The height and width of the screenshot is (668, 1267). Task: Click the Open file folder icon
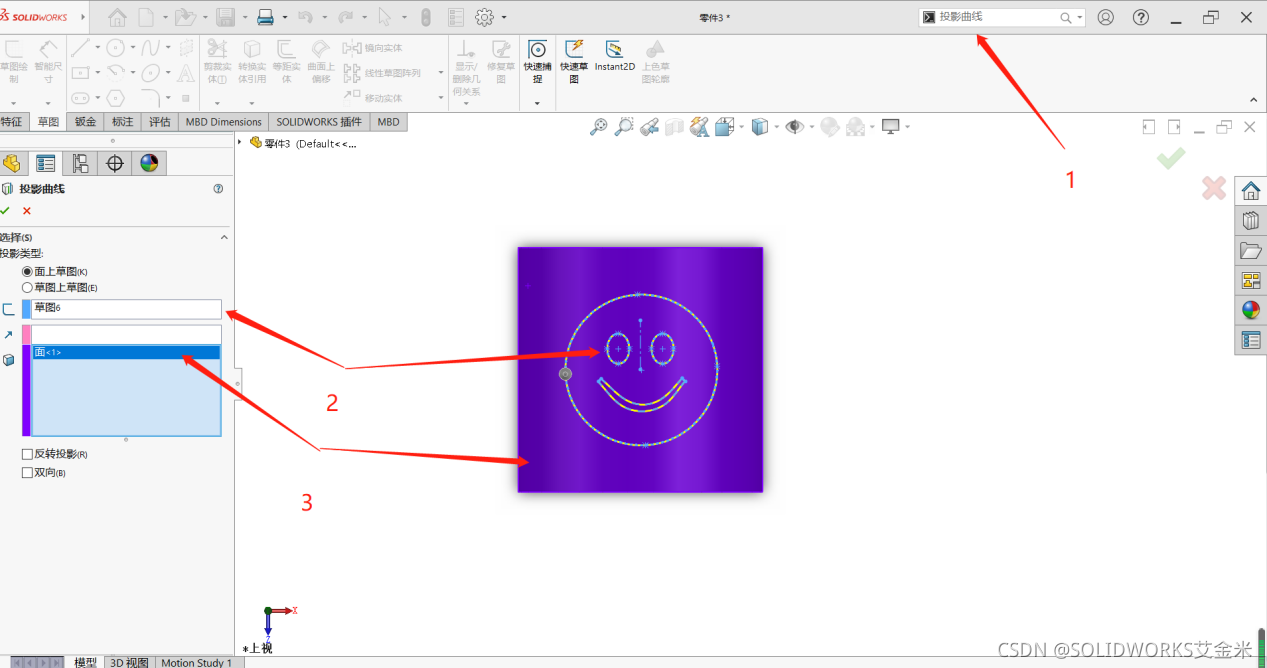click(x=183, y=17)
